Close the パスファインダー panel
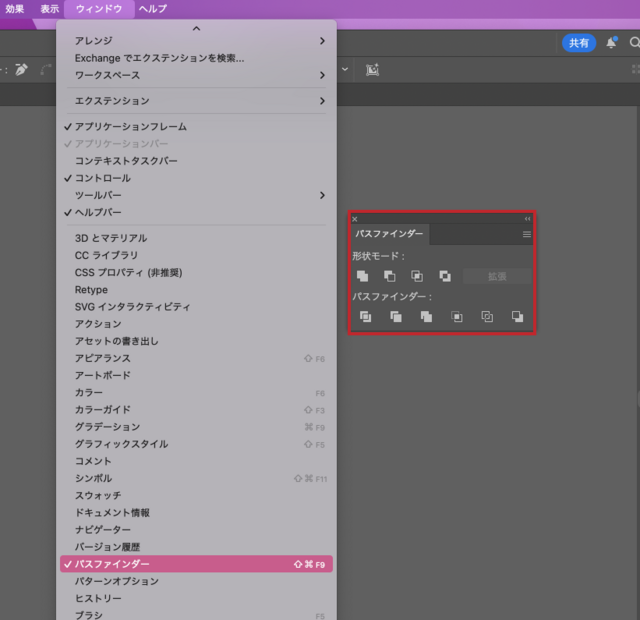This screenshot has height=620, width=640. tap(355, 219)
